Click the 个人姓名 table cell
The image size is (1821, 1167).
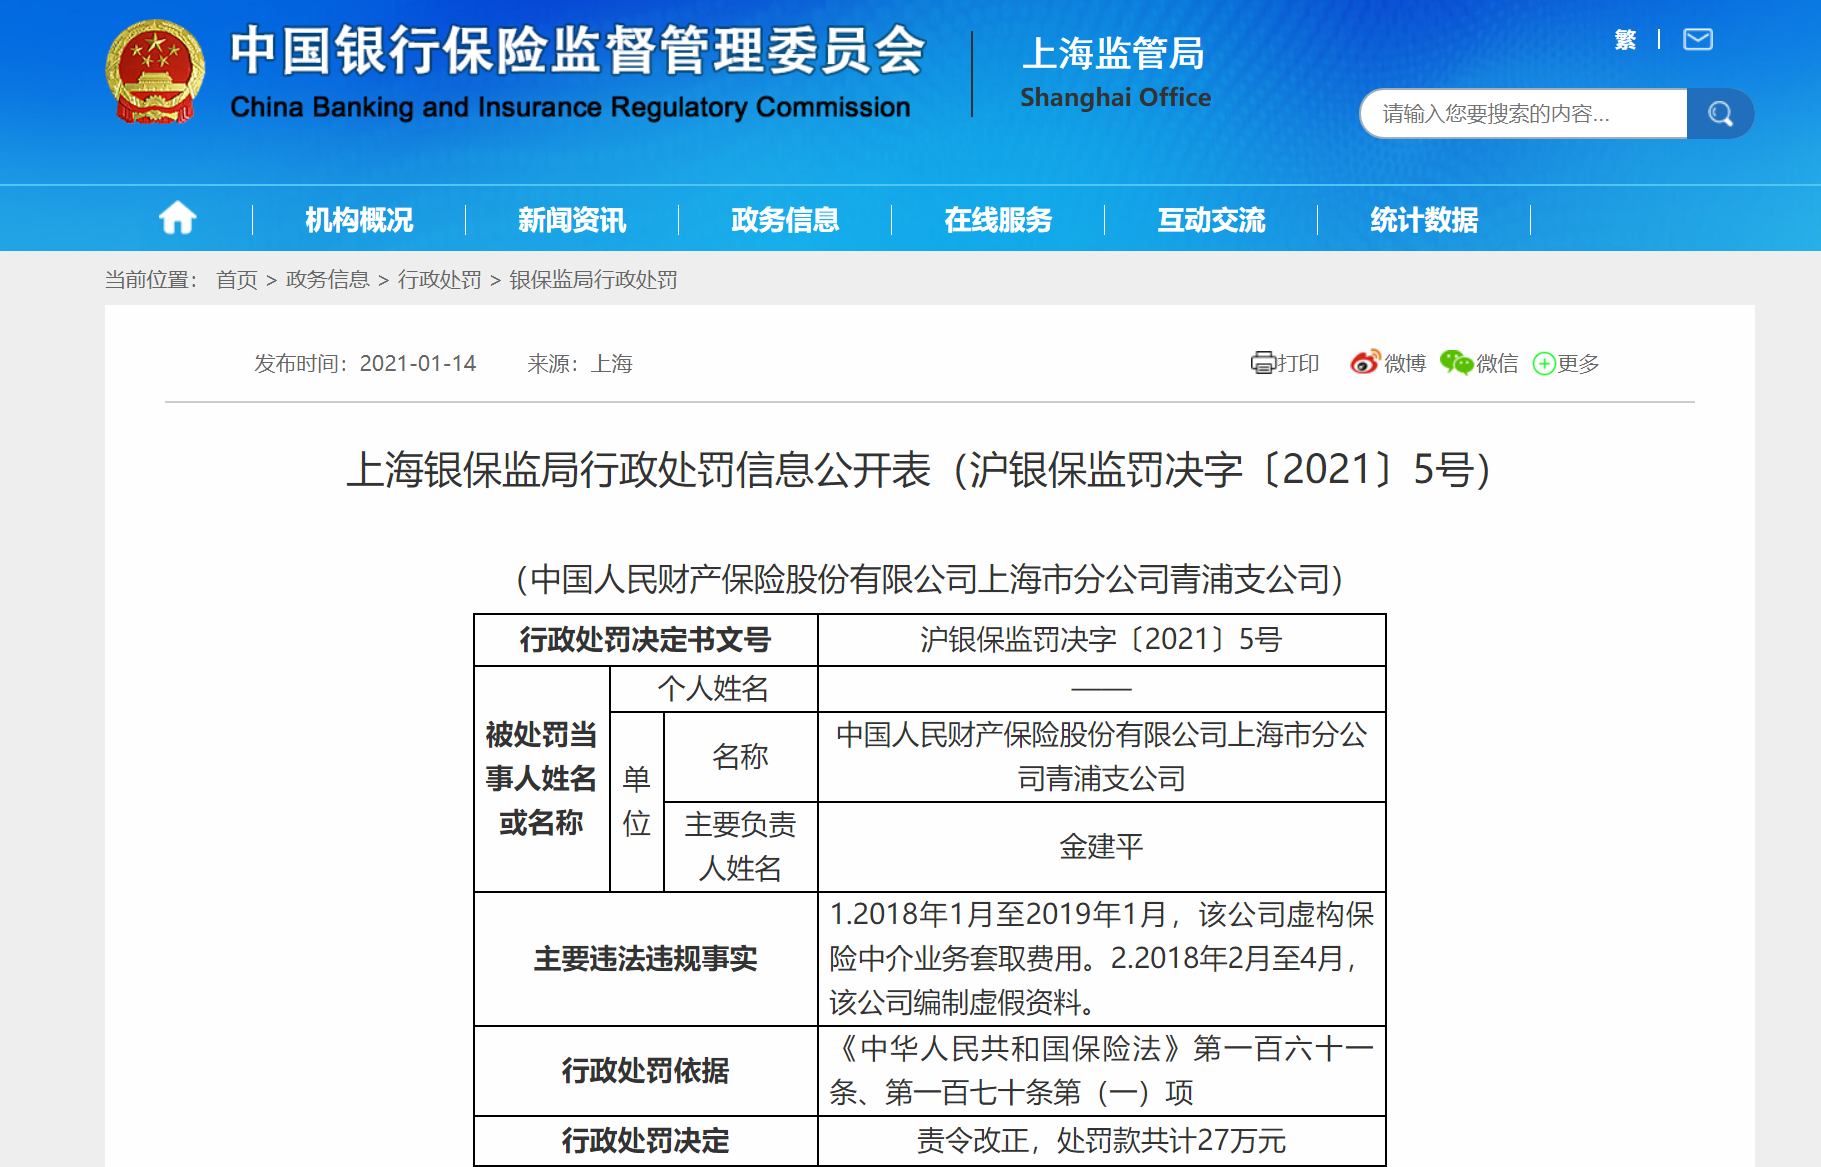point(713,689)
